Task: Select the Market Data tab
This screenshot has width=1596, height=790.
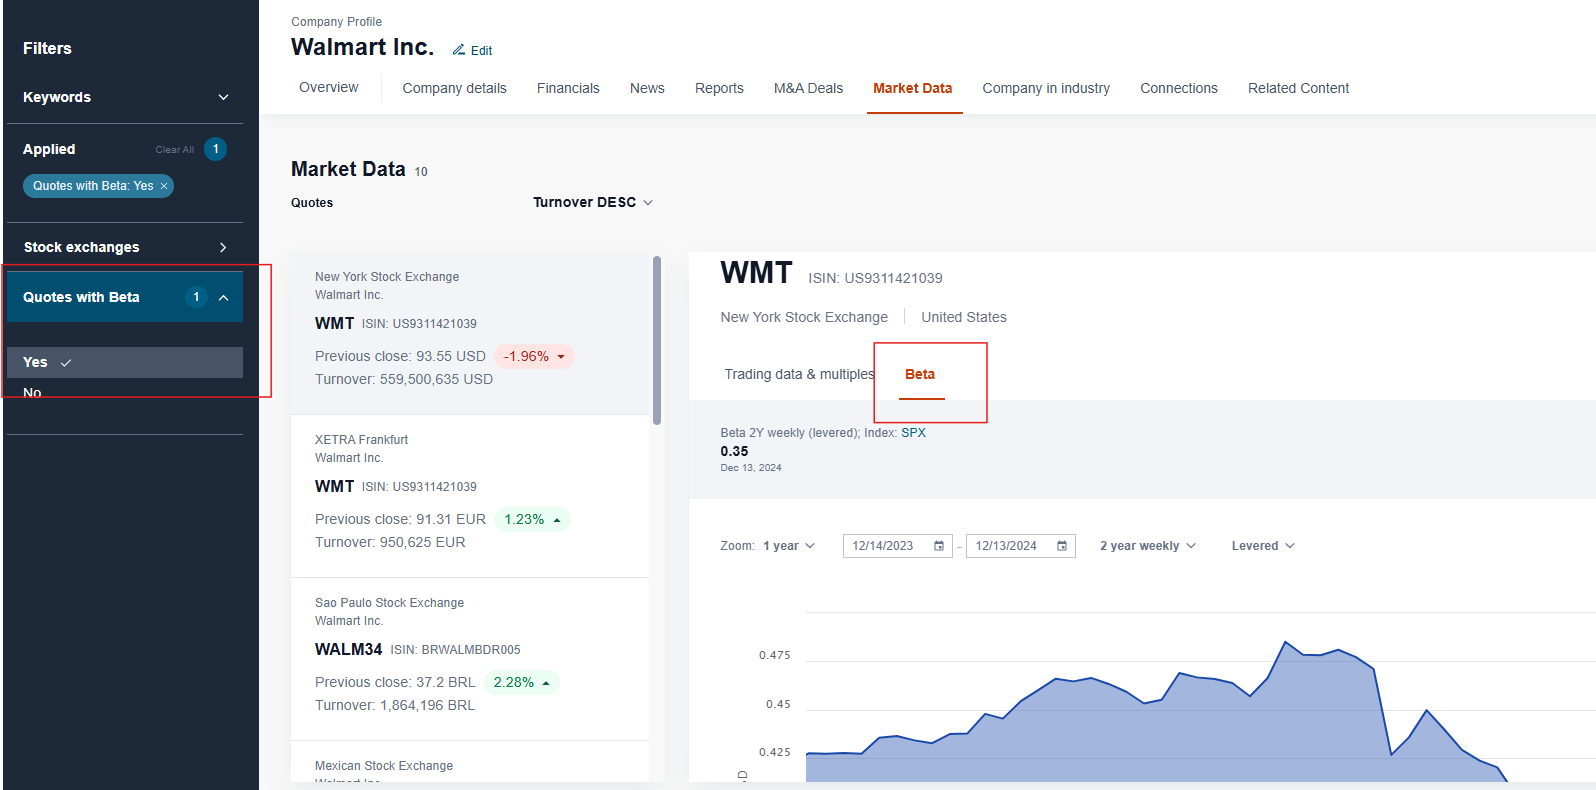Action: (912, 88)
